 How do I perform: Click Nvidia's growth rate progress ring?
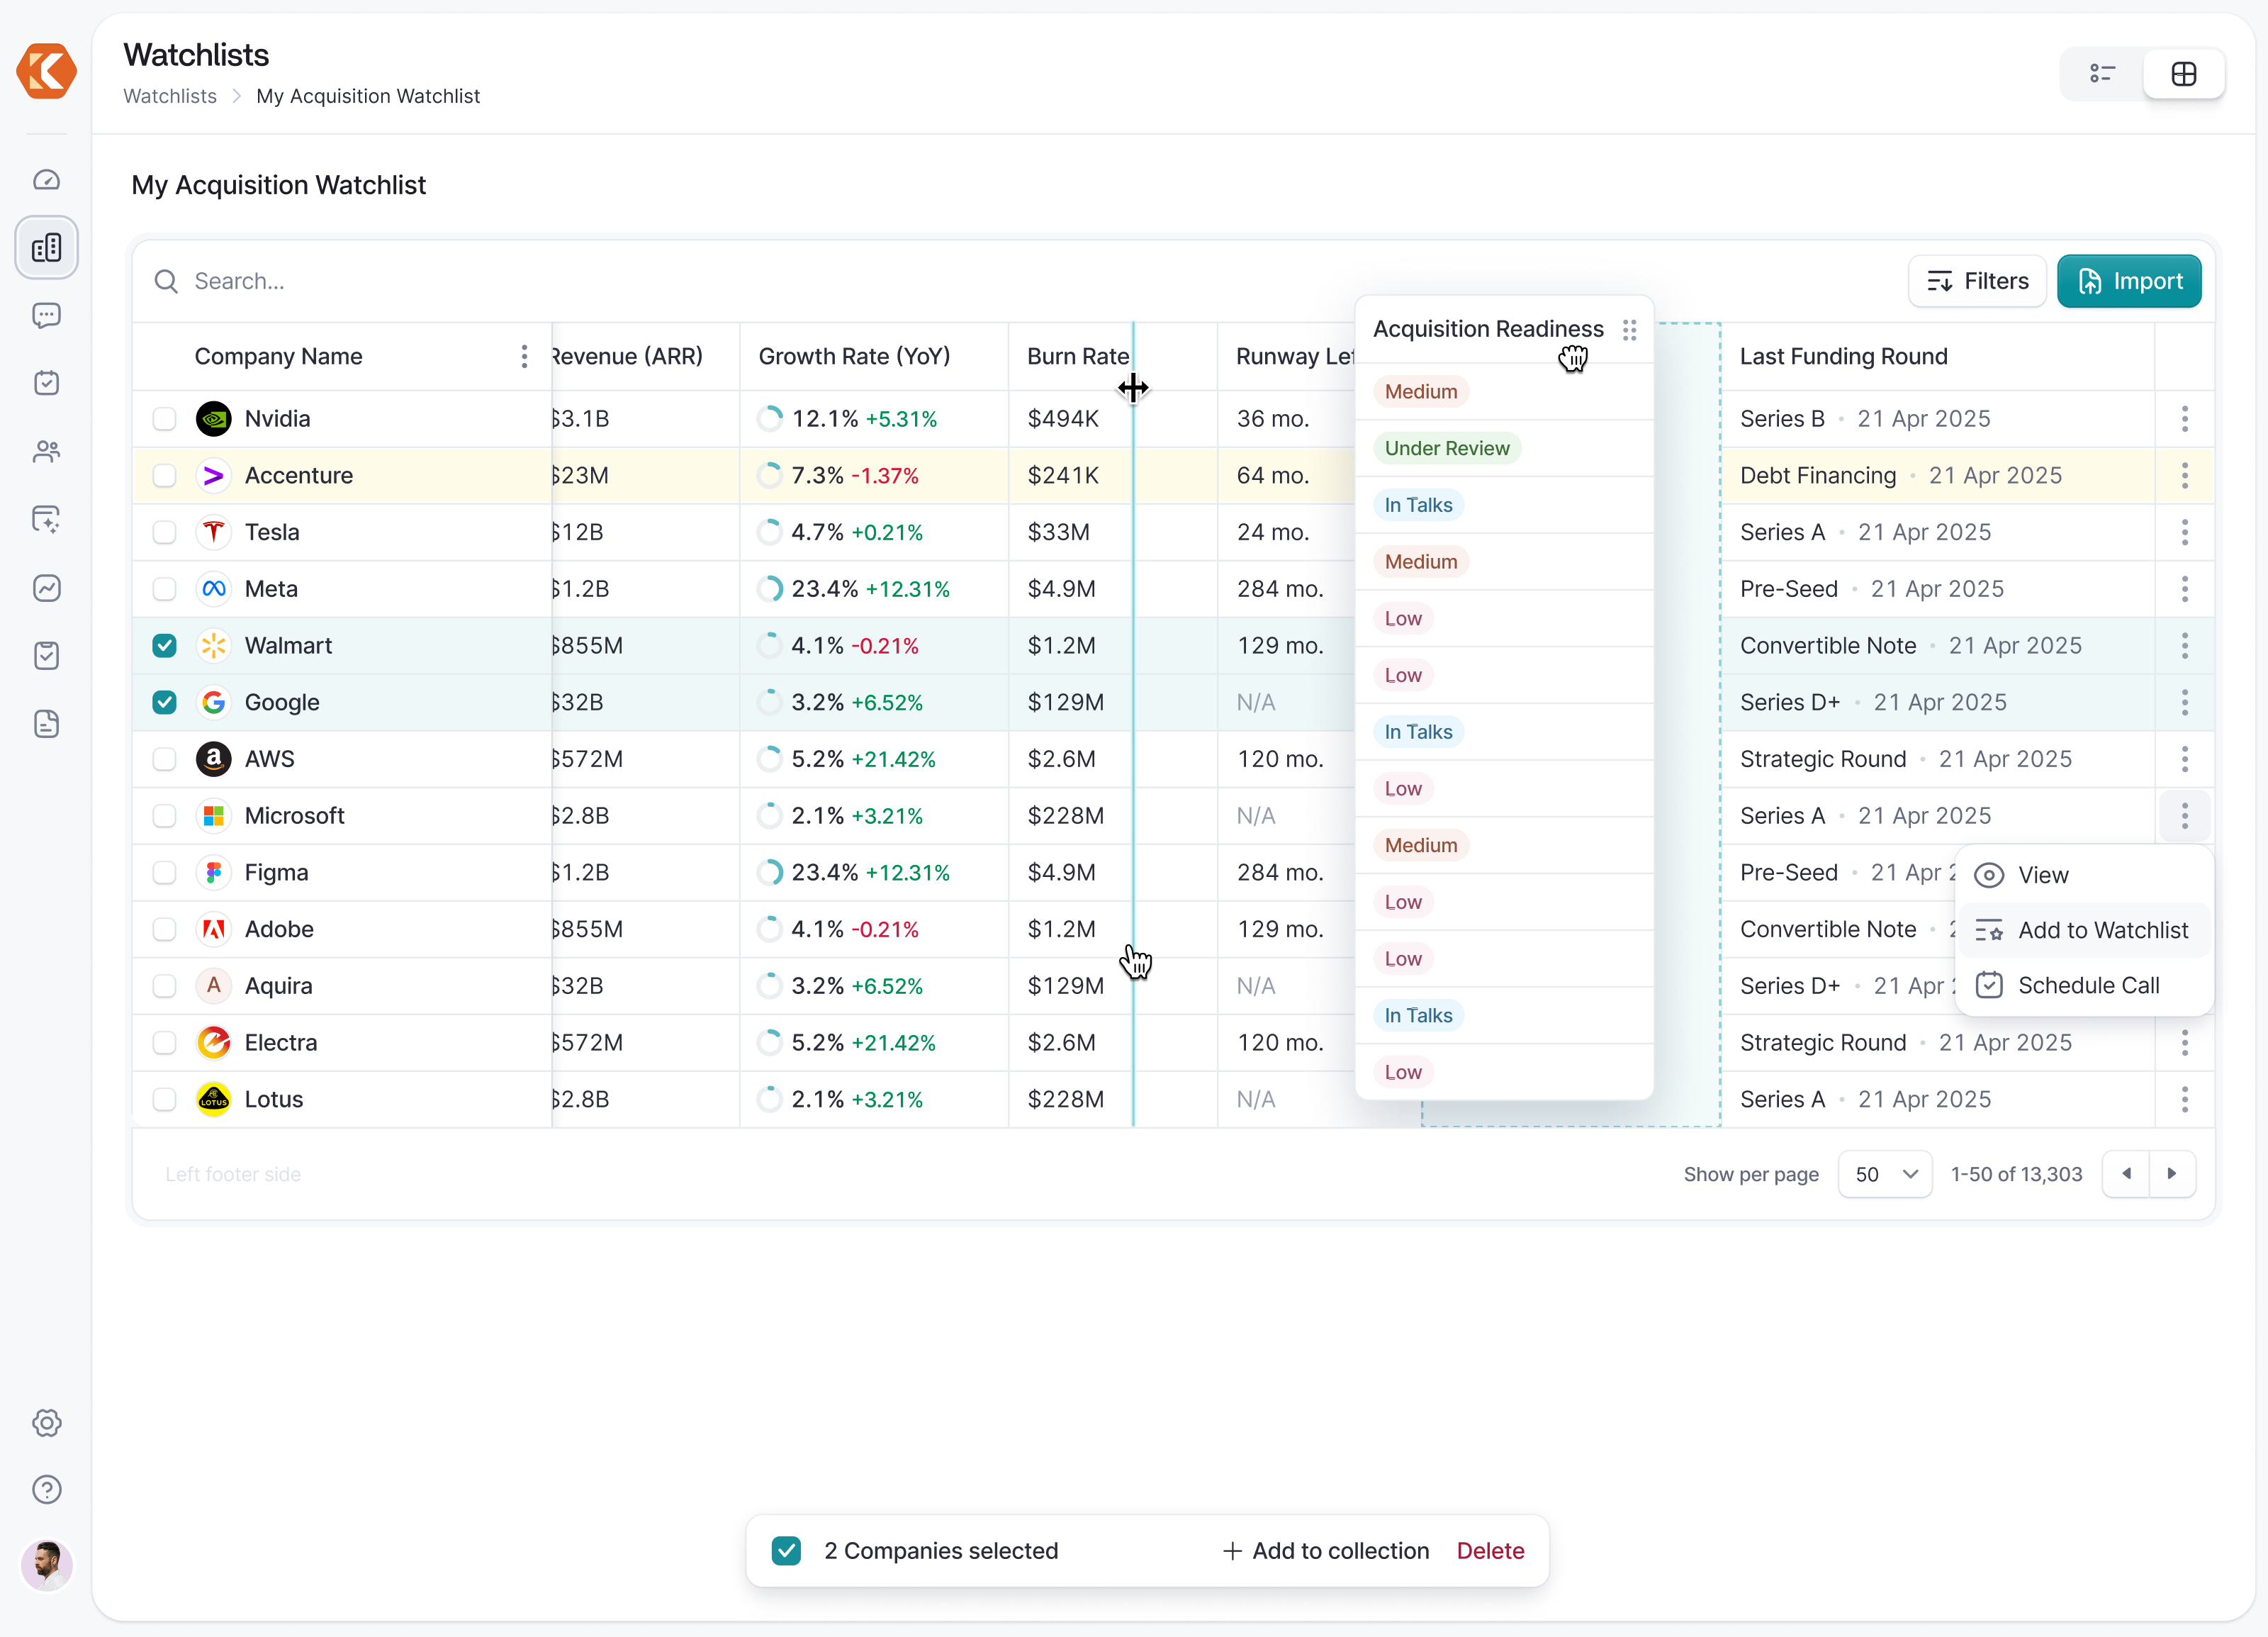pos(770,419)
